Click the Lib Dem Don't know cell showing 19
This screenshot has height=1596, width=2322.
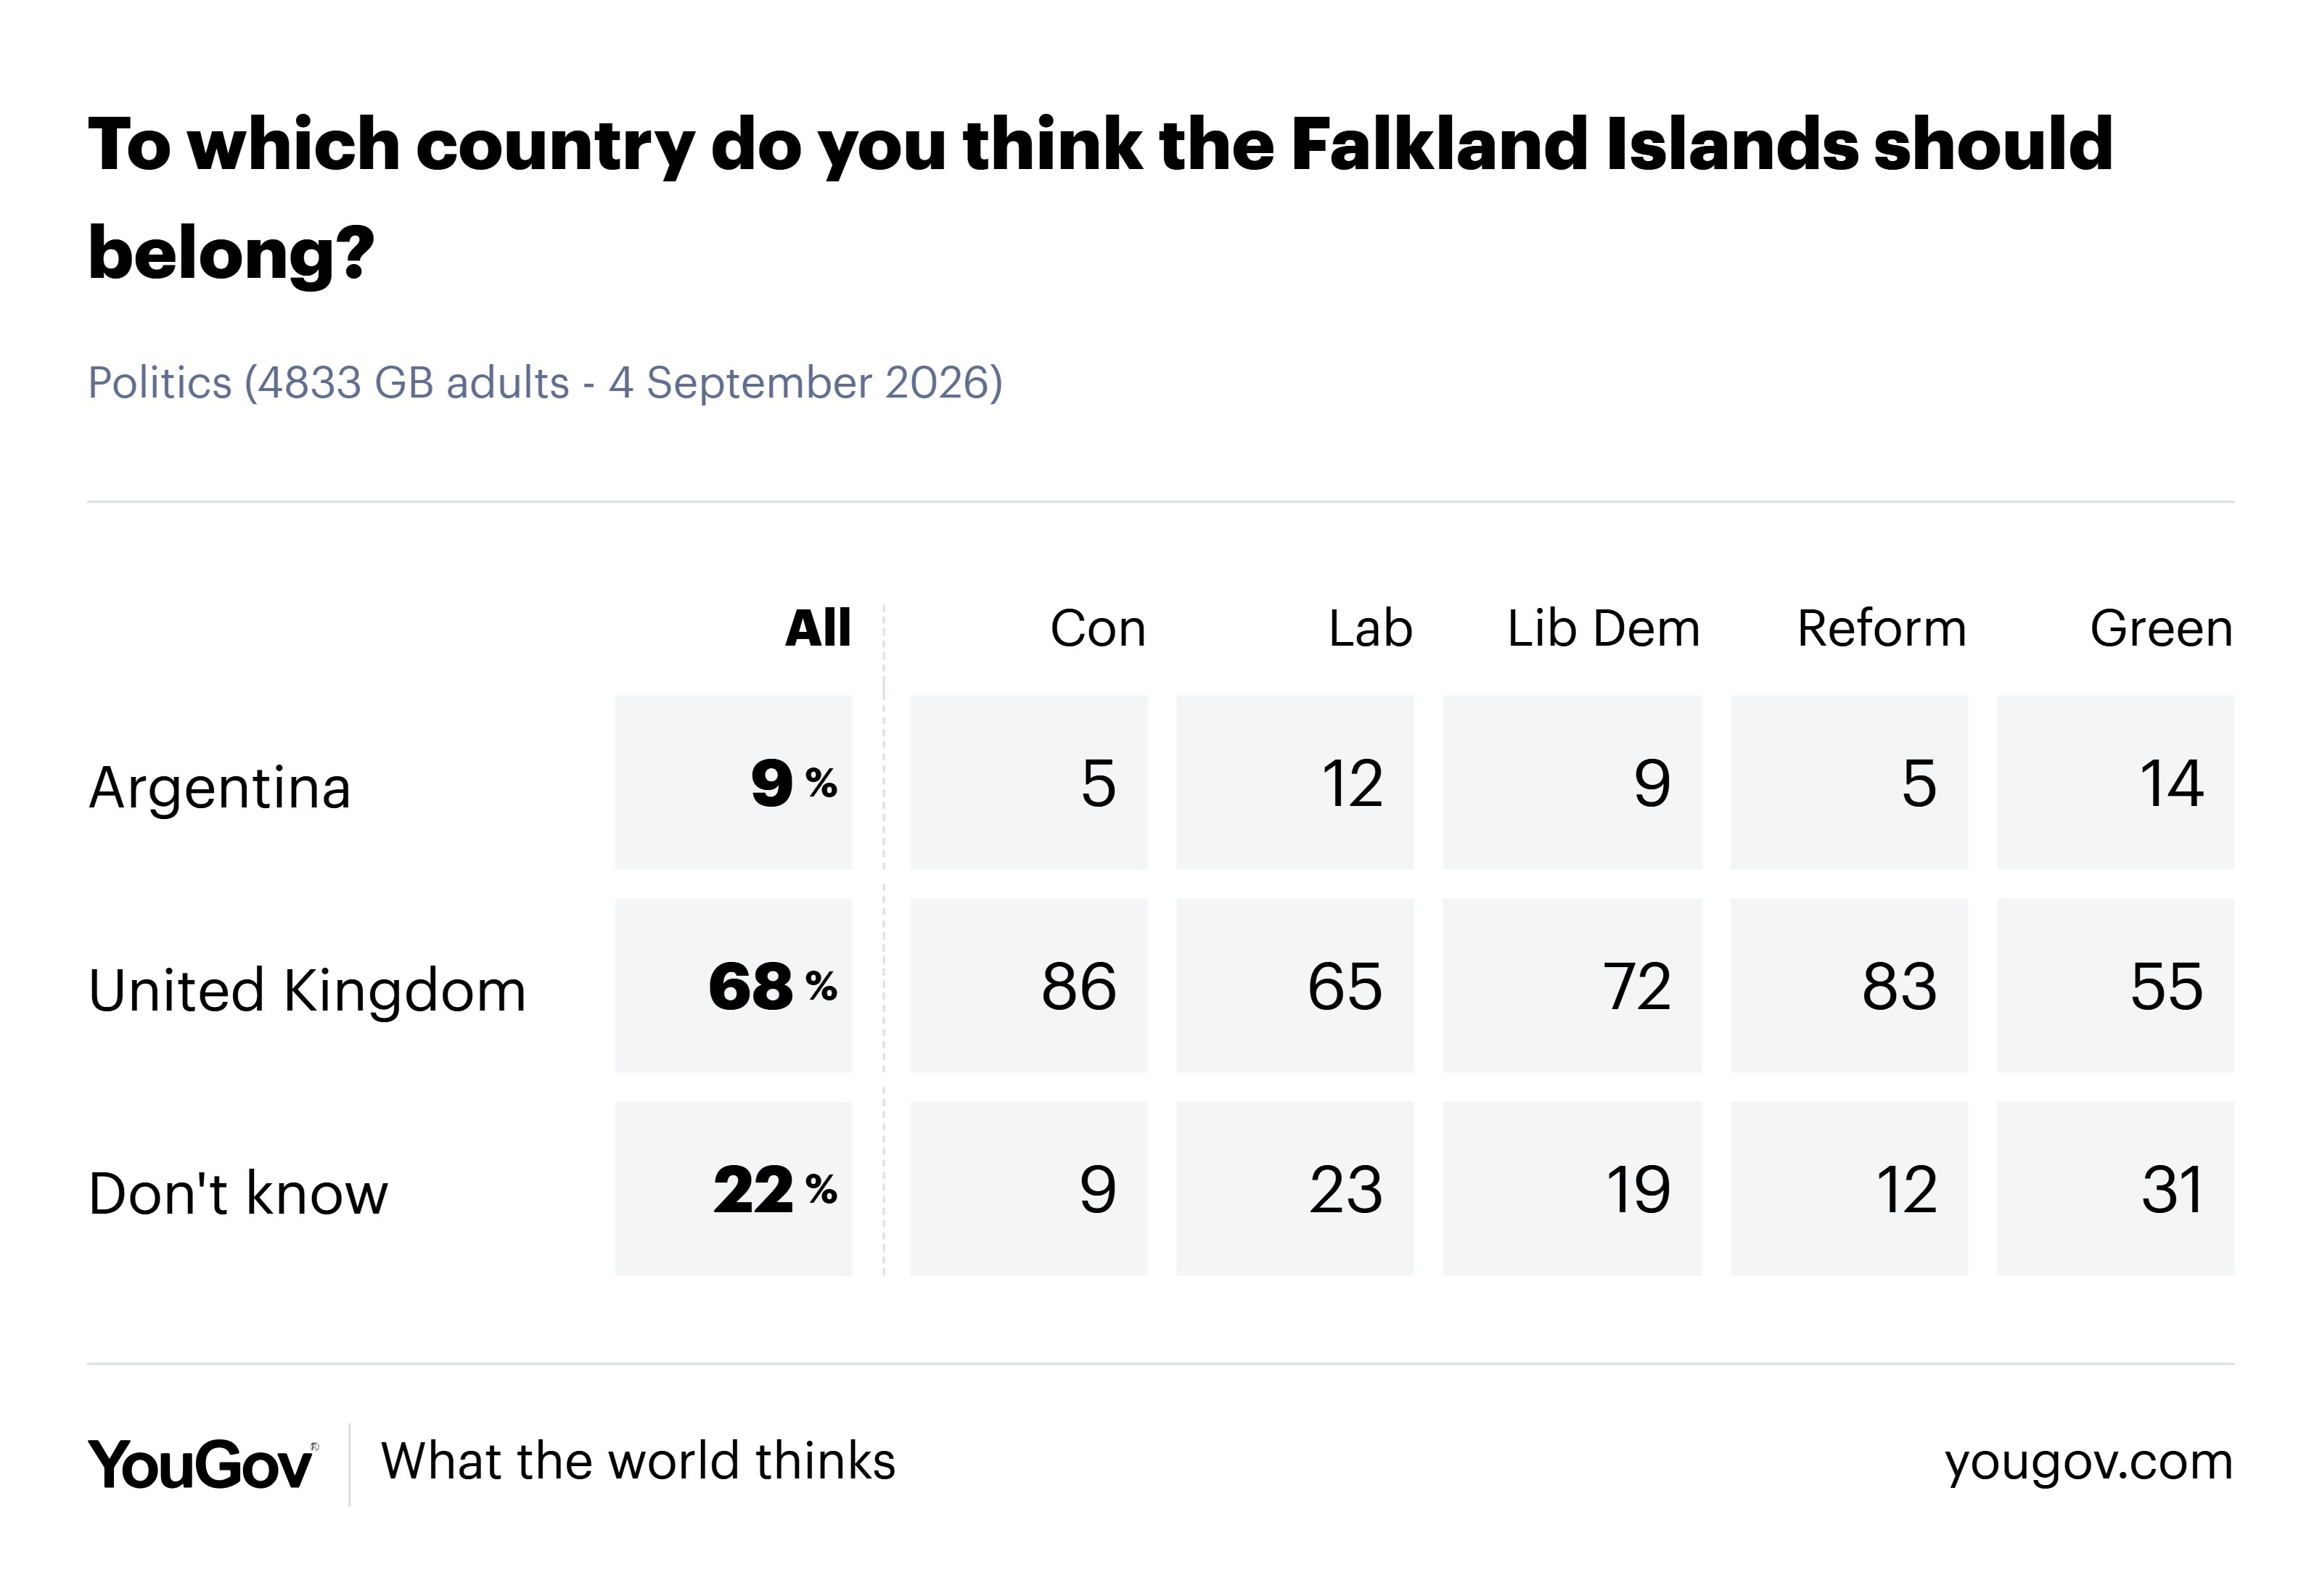click(x=1571, y=1189)
